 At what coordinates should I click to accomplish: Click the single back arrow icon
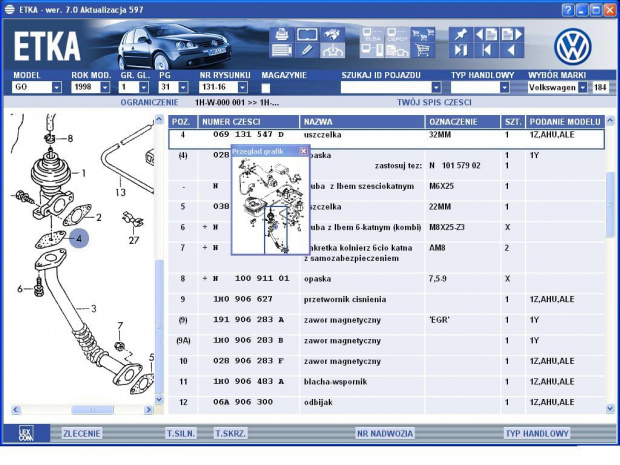pyautogui.click(x=512, y=51)
